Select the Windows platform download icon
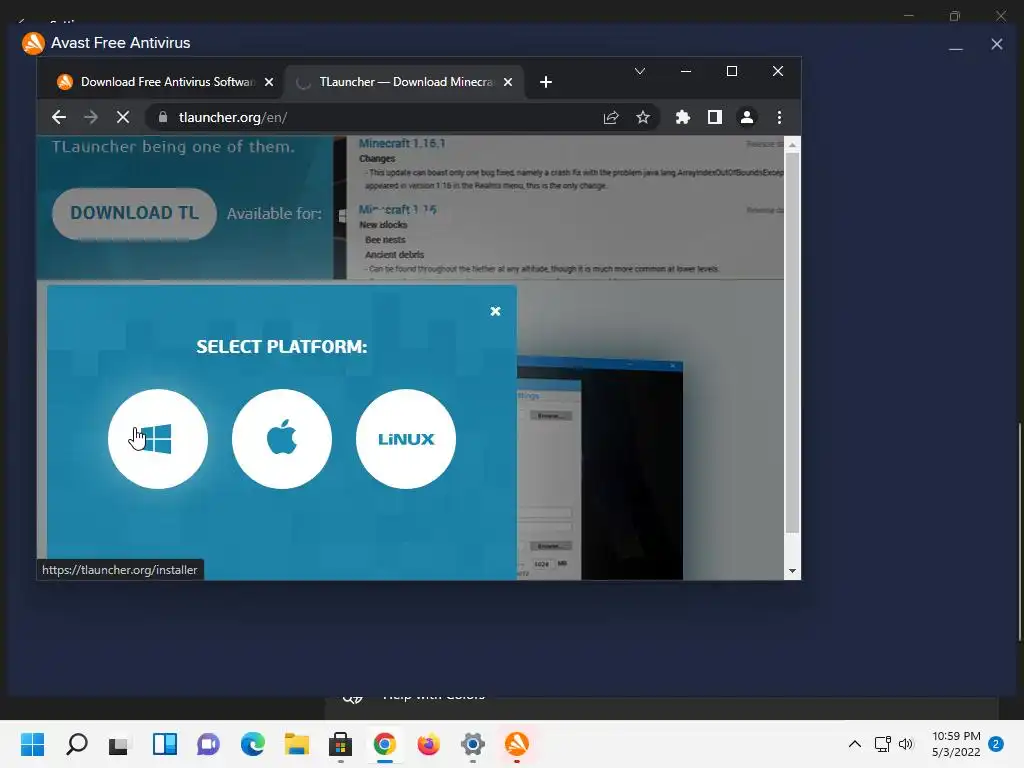 [158, 439]
